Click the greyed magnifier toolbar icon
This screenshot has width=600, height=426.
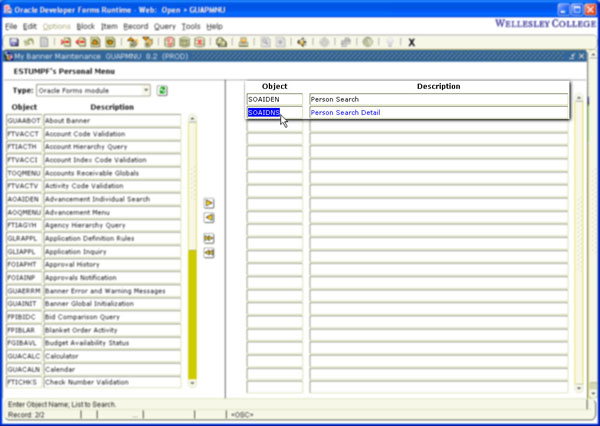265,42
